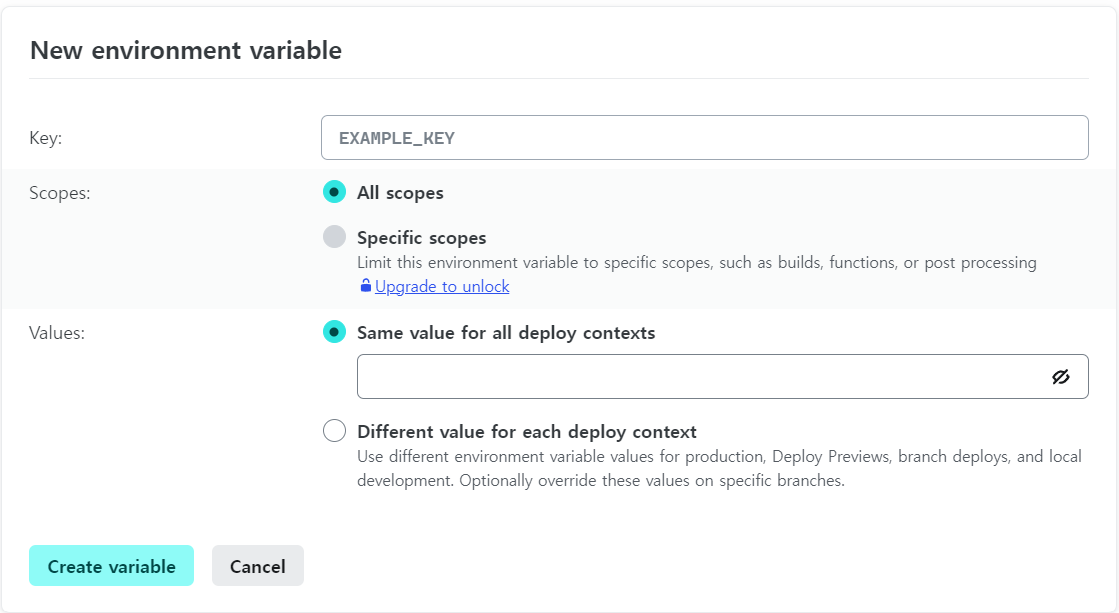Screen dimensions: 1119x613
Task: Open the Upgrade to unlock link
Action: [x=442, y=287]
